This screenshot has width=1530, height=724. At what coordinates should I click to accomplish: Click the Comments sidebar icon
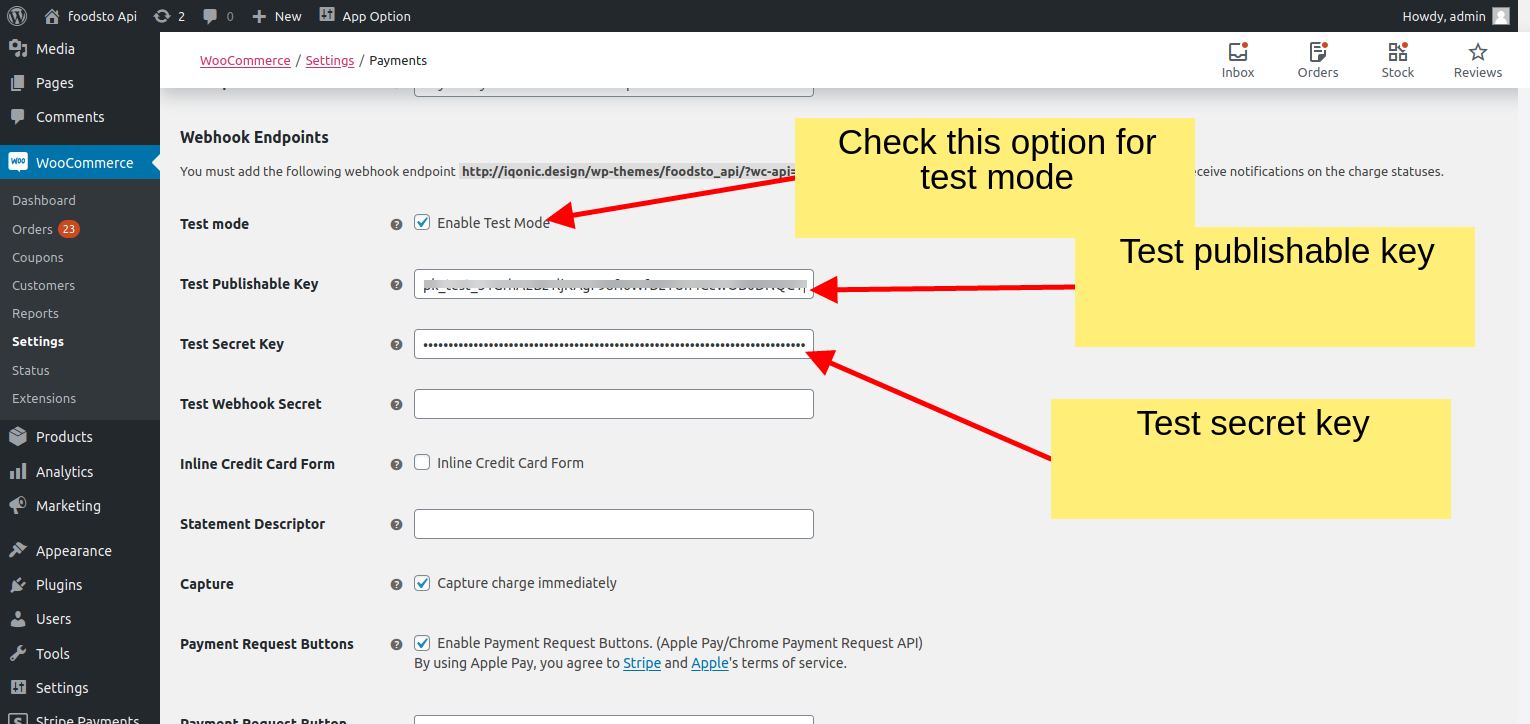pyautogui.click(x=18, y=117)
